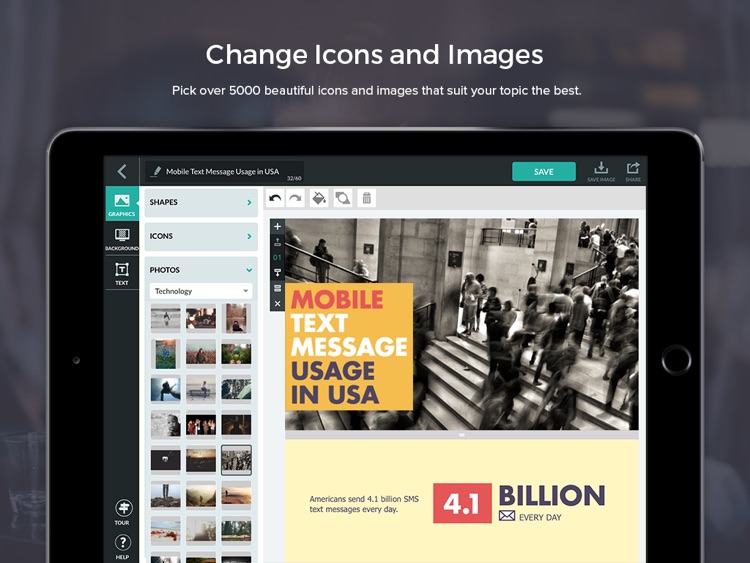Add a block with the plus icon

(x=277, y=226)
